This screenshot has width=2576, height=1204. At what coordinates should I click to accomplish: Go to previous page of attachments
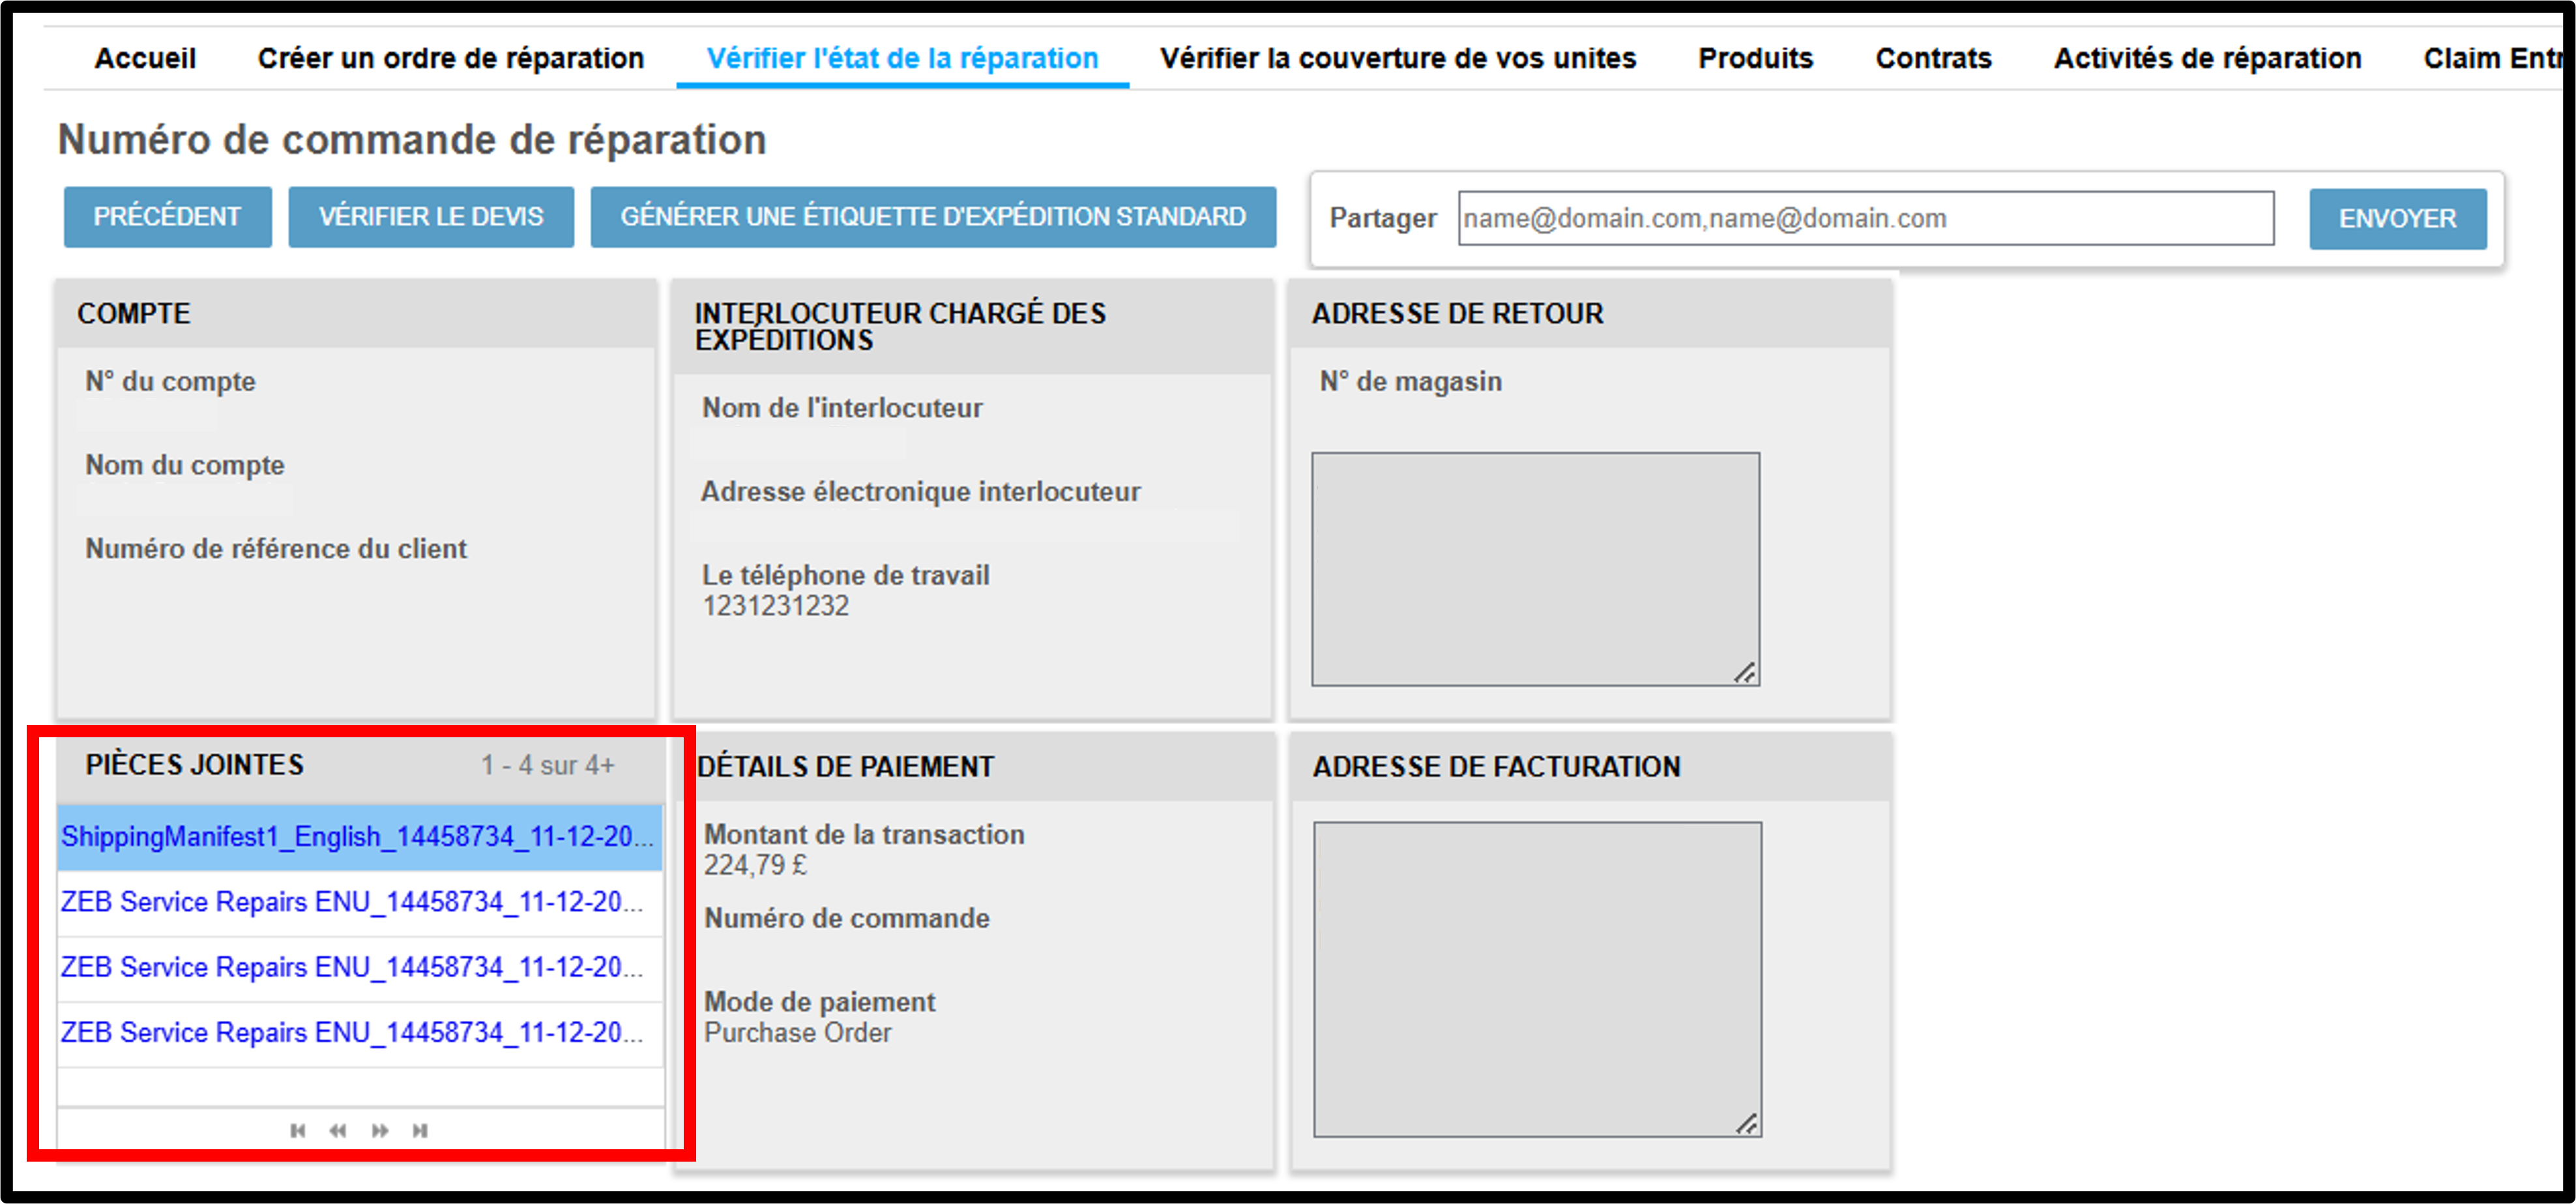(338, 1130)
